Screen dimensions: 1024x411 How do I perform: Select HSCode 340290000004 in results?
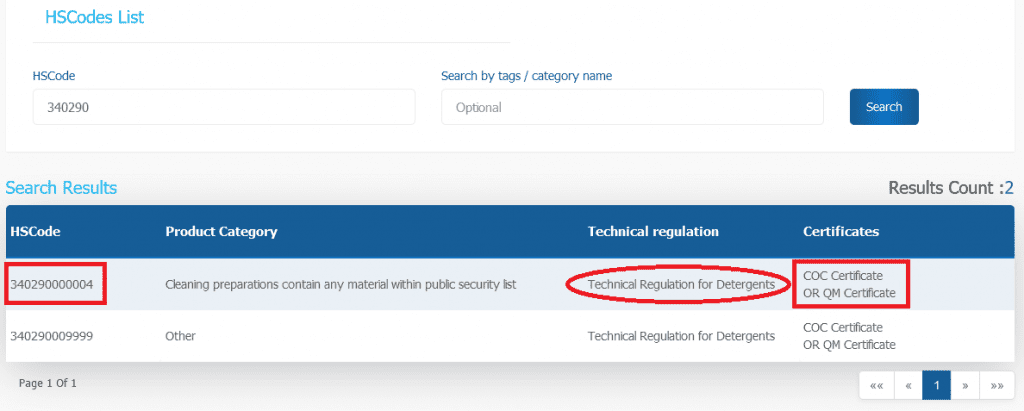[52, 285]
